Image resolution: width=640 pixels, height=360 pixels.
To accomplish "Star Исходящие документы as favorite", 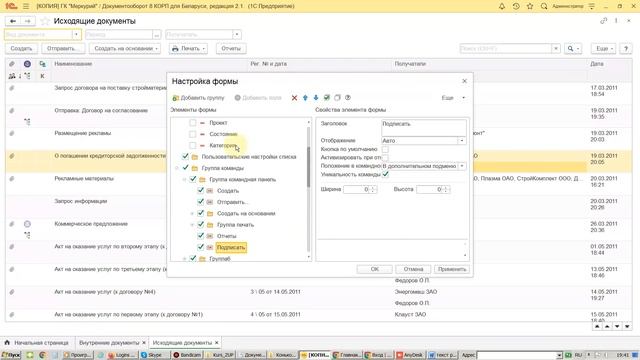I will (x=45, y=21).
